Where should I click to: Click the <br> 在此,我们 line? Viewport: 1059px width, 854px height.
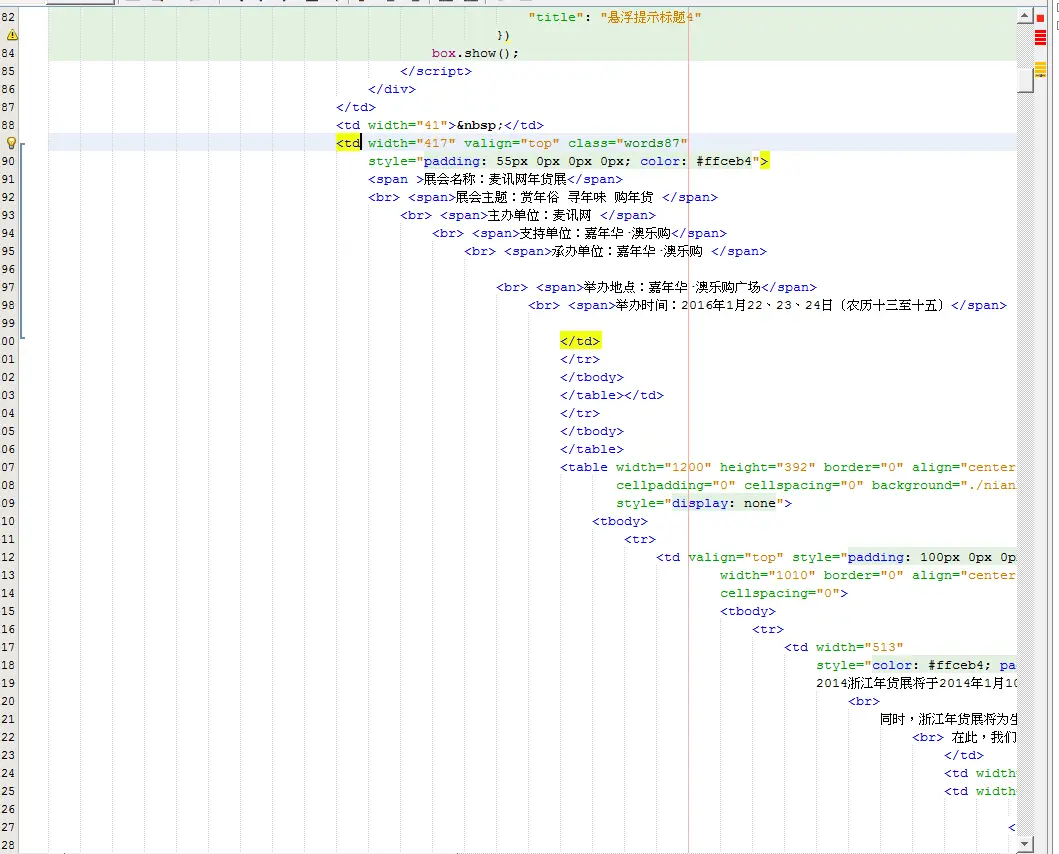[964, 737]
